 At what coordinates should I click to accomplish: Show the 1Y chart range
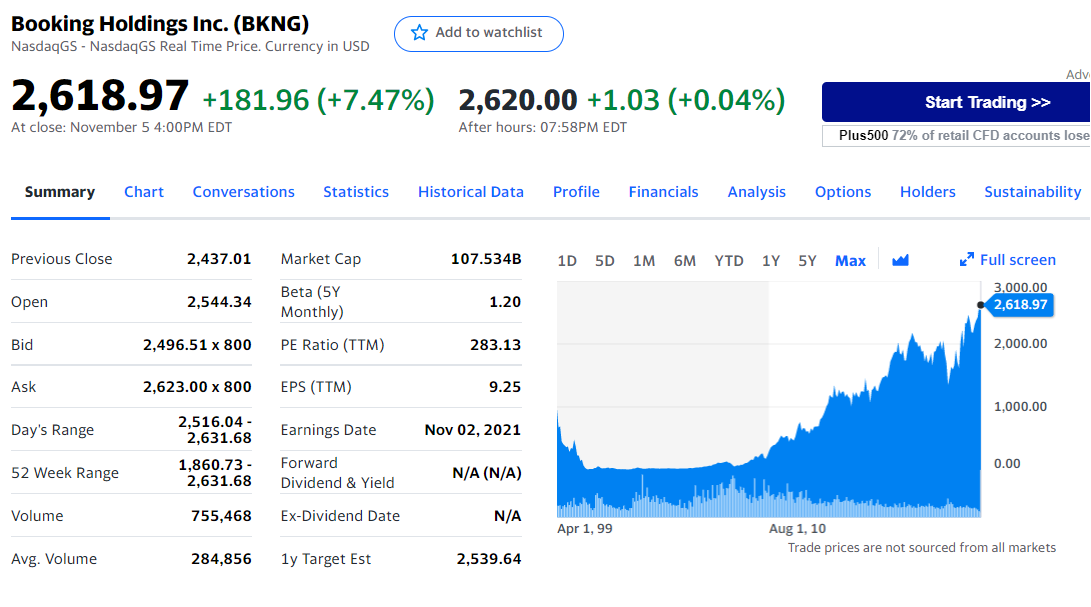point(771,260)
